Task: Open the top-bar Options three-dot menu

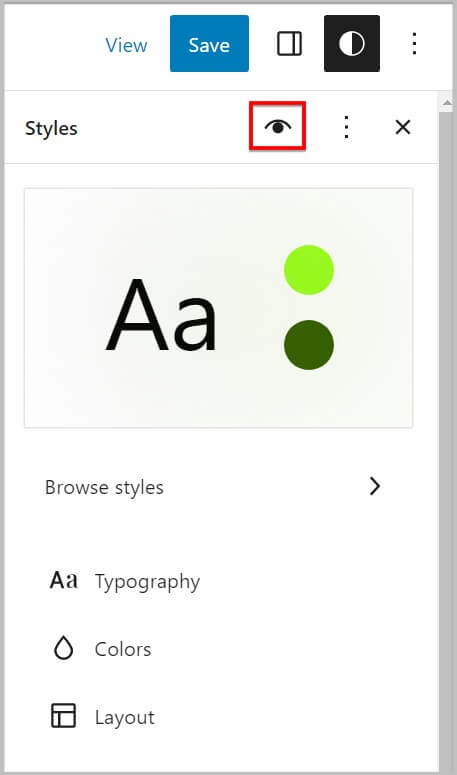Action: (x=415, y=44)
